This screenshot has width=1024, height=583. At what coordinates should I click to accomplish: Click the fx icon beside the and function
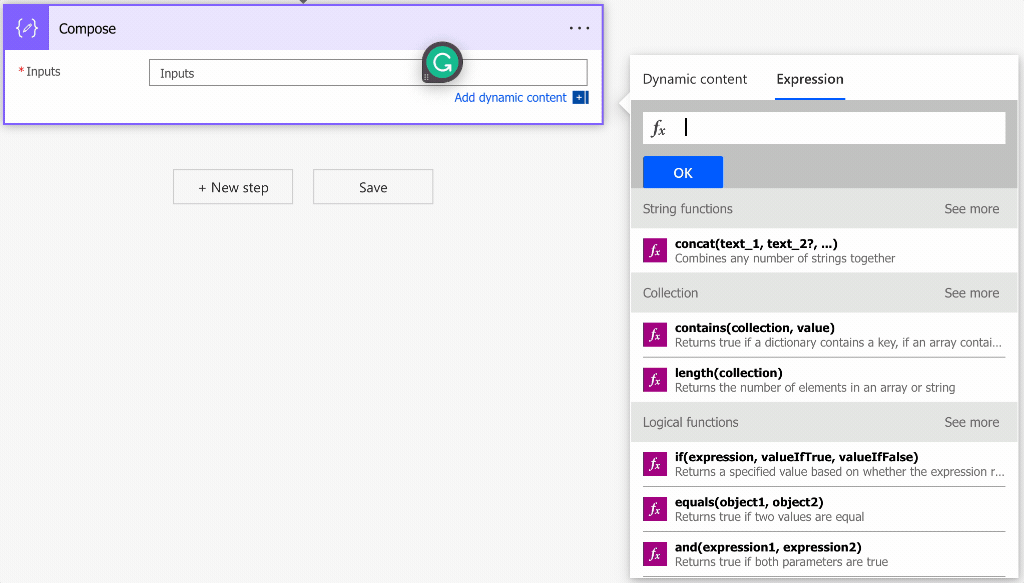click(x=655, y=554)
